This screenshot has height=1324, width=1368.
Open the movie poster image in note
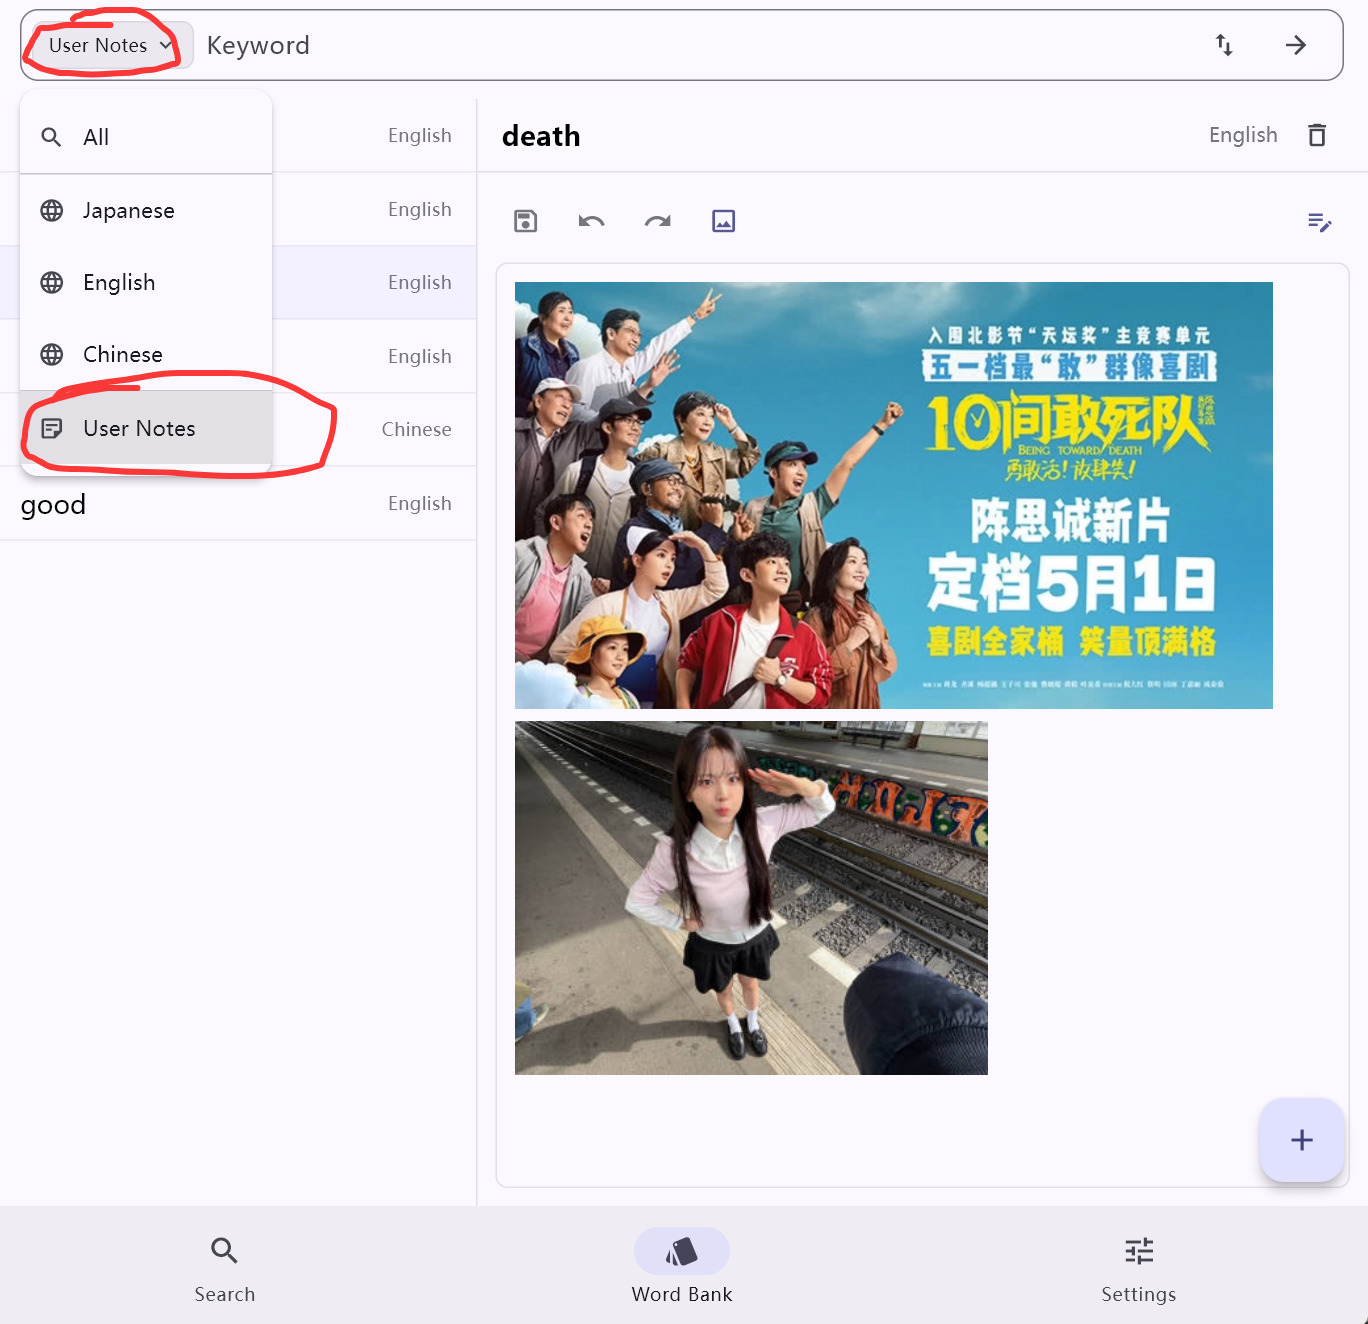point(893,495)
